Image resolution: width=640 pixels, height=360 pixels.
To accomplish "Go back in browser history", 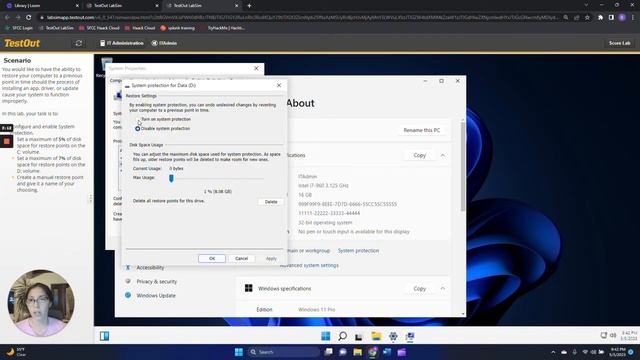I will [x=7, y=18].
